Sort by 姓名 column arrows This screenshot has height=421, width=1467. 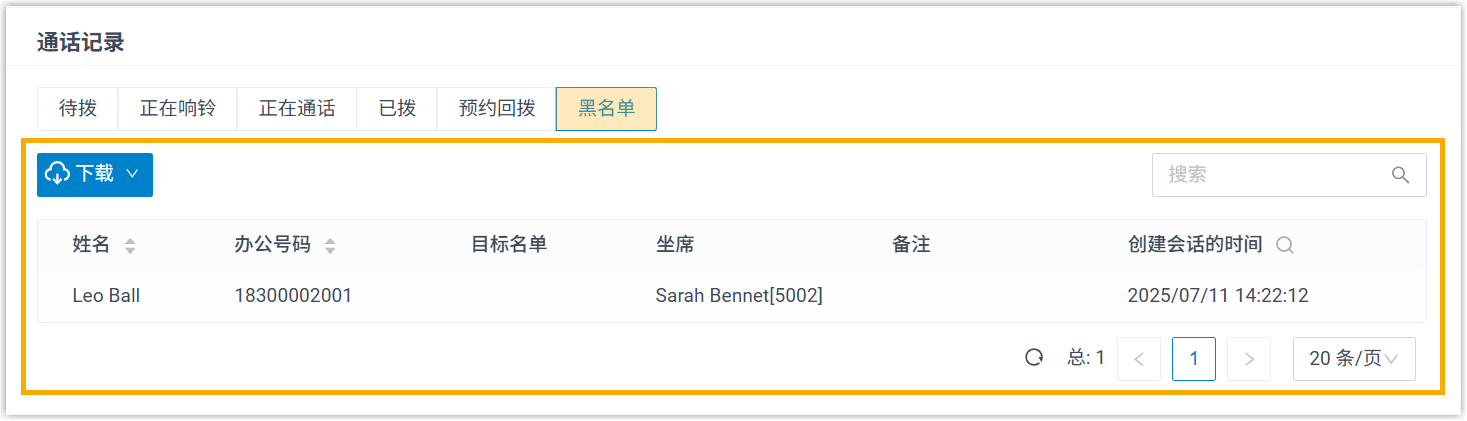(130, 245)
